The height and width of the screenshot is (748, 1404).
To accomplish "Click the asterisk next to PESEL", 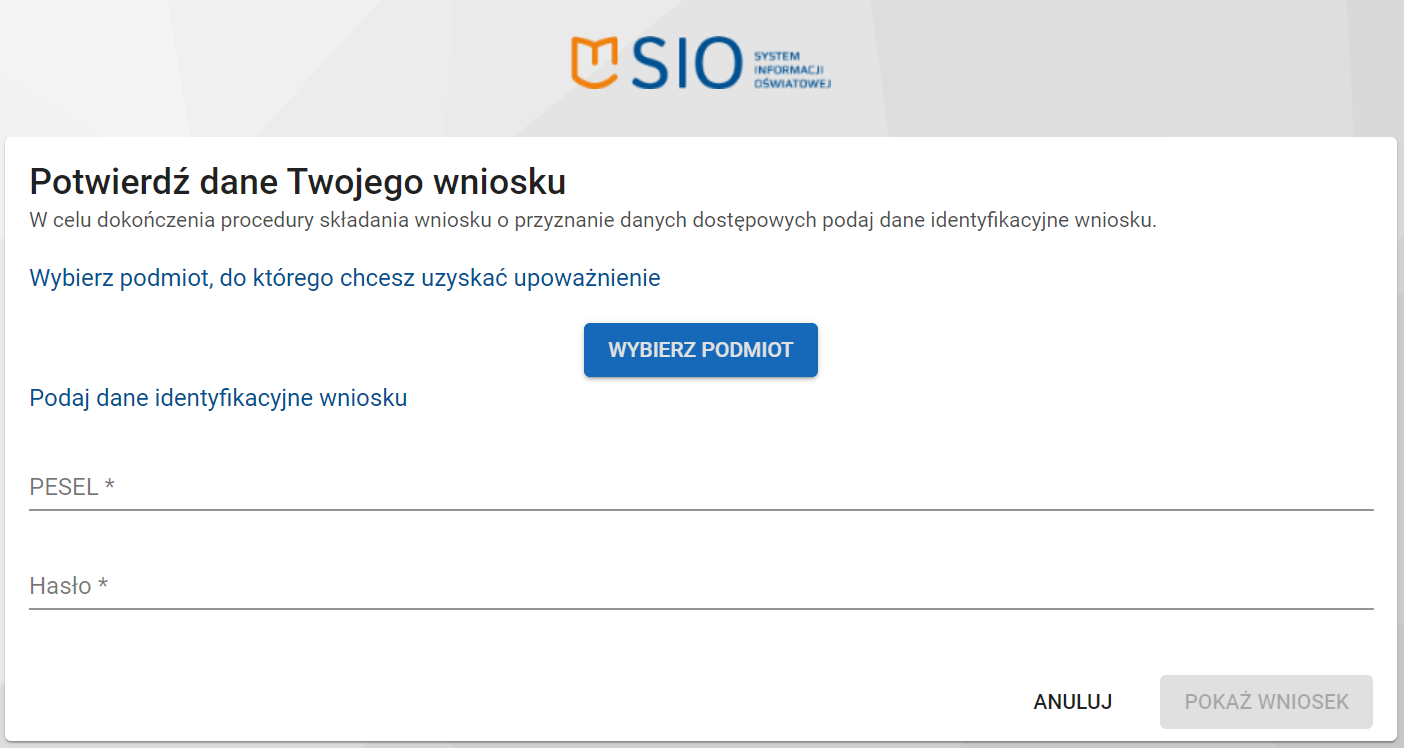I will [x=110, y=484].
